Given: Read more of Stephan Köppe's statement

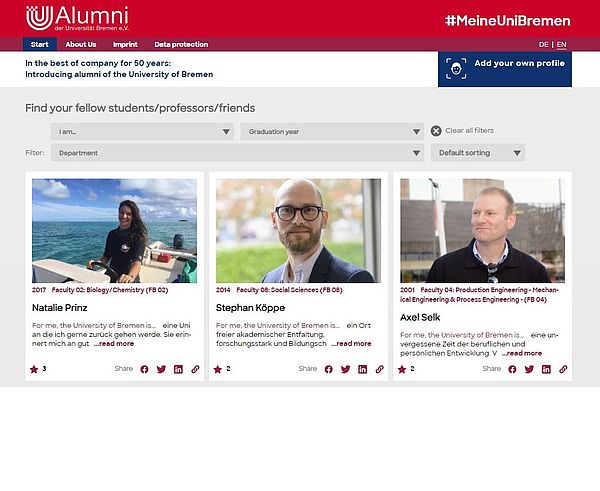Looking at the screenshot, I should [x=351, y=343].
